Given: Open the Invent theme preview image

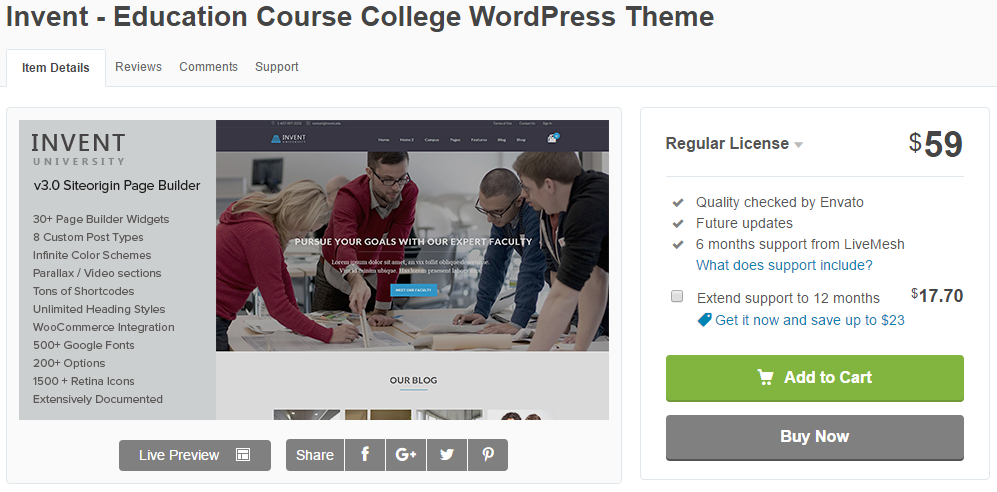Looking at the screenshot, I should pyautogui.click(x=314, y=270).
